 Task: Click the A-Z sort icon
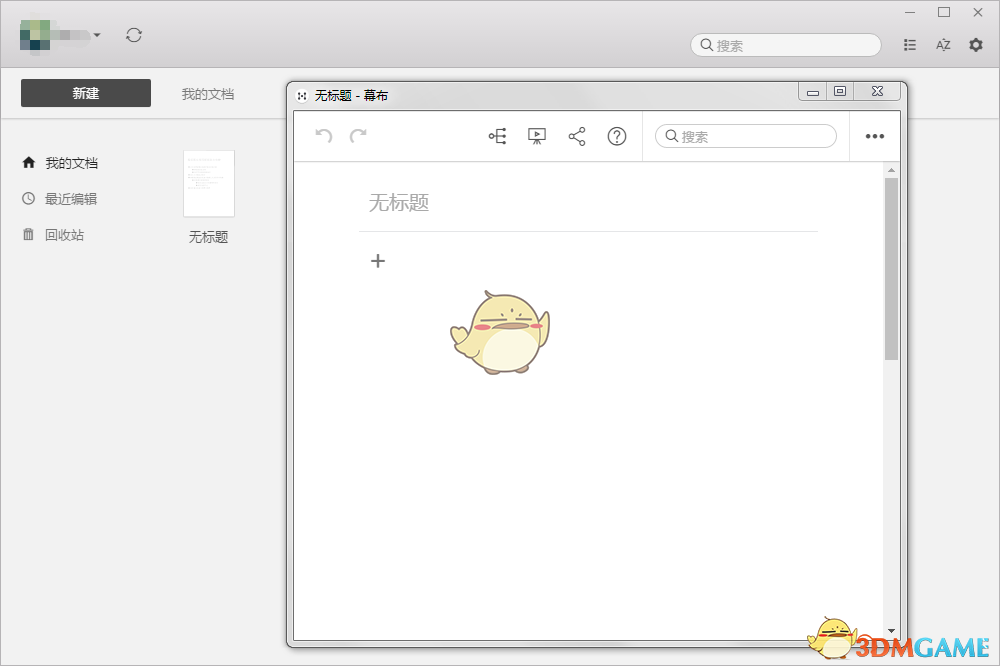click(942, 44)
